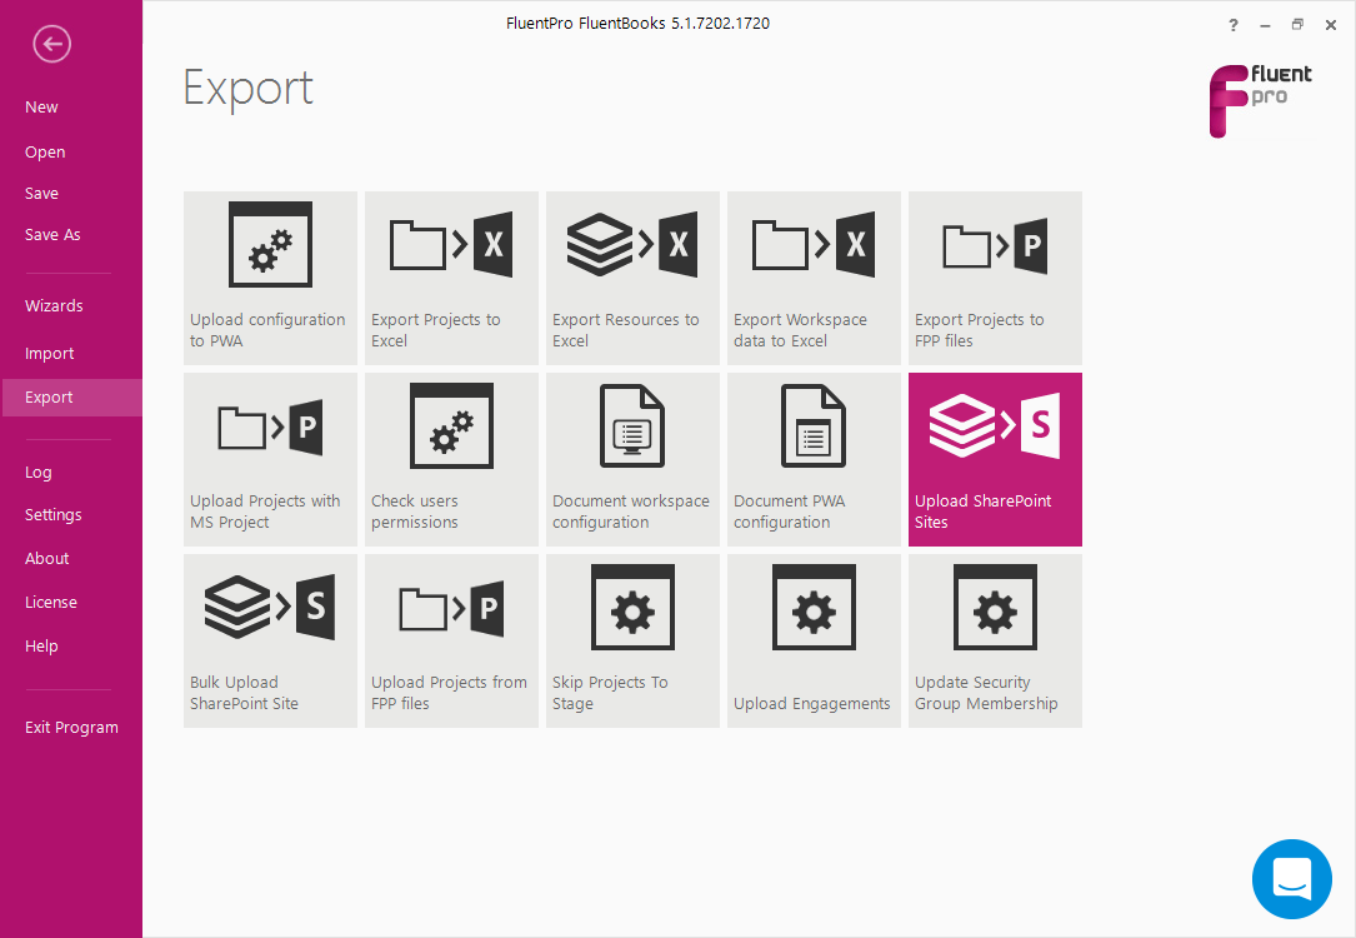Select Document PWA configuration tile

coord(814,459)
